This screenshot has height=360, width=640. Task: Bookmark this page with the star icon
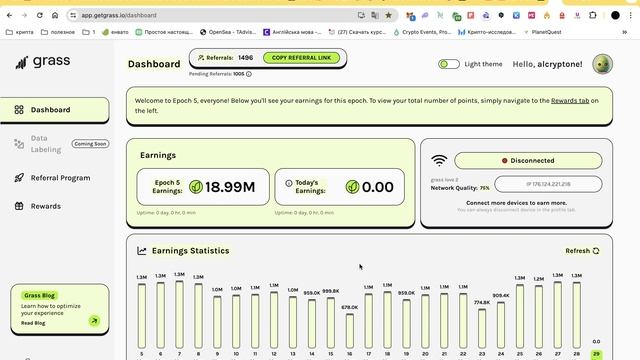[x=389, y=16]
